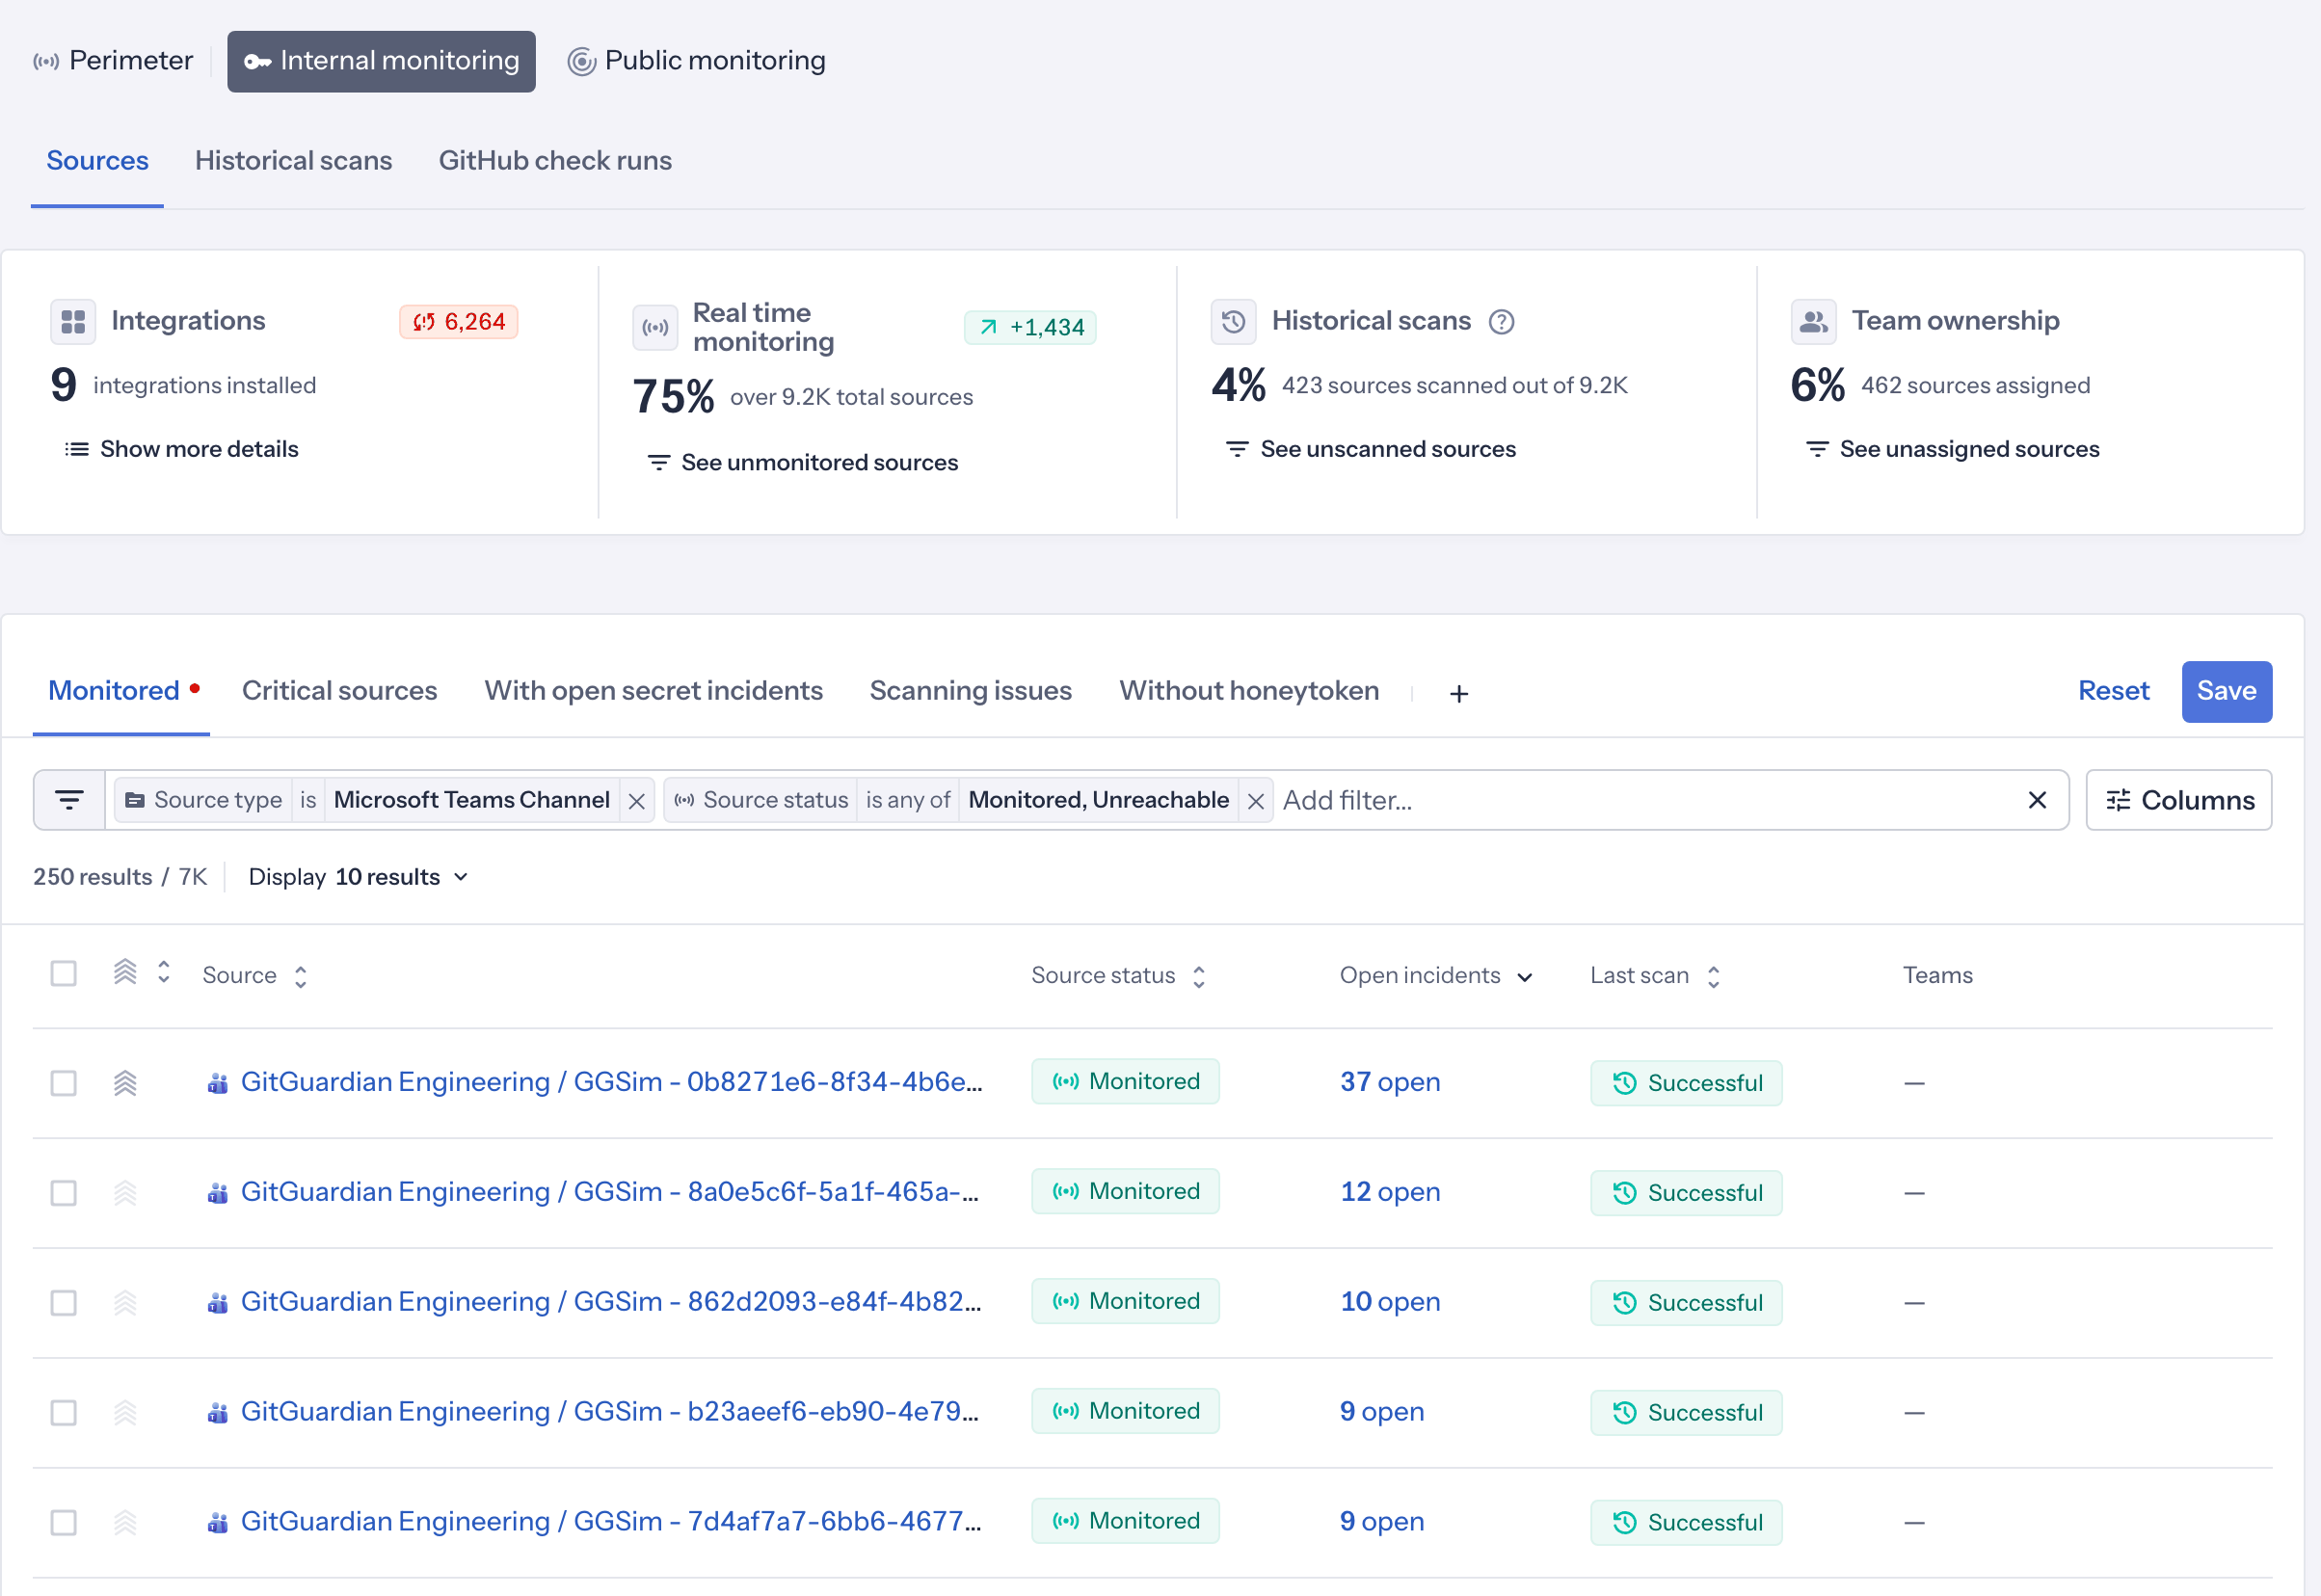Check the GGSim - 862d2093 row checkbox
The width and height of the screenshot is (2321, 1596).
[64, 1304]
